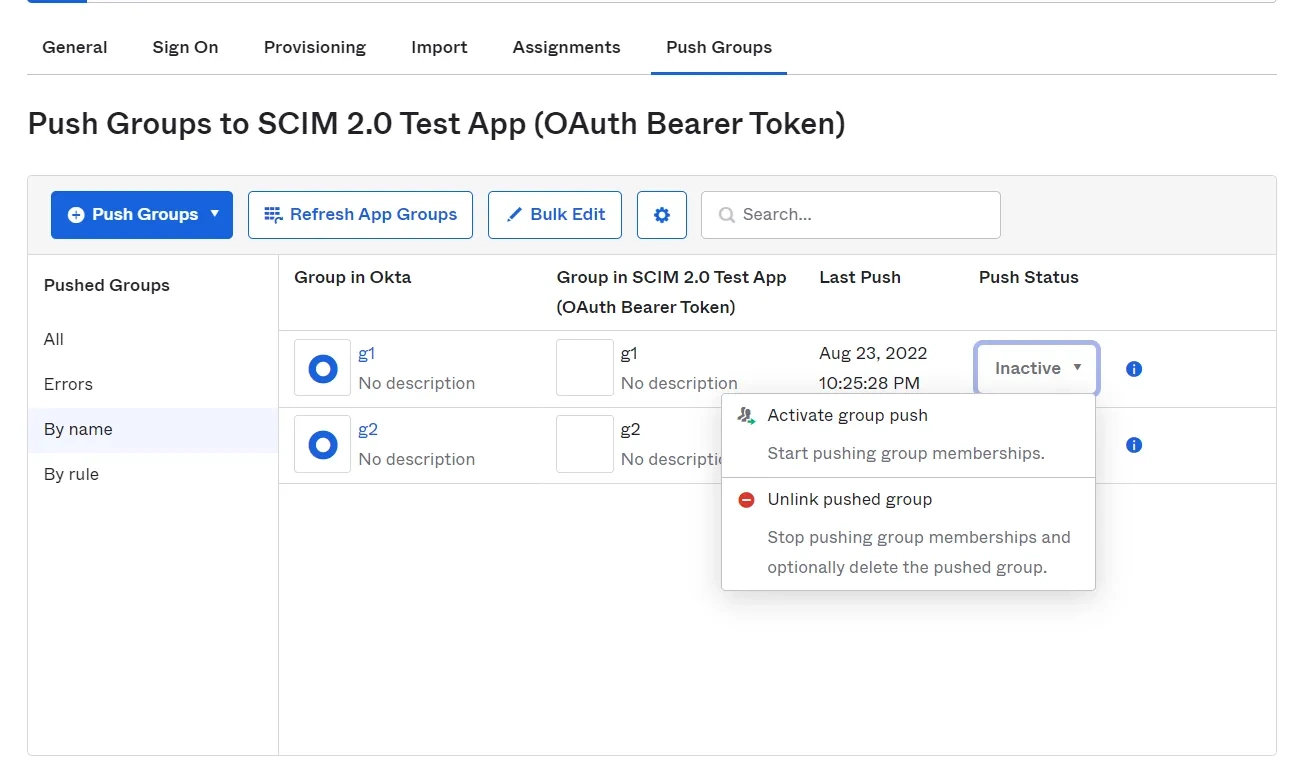Click the Okta circle icon beside g1
Screen dimensions: 1299x765
pyautogui.click(x=322, y=368)
